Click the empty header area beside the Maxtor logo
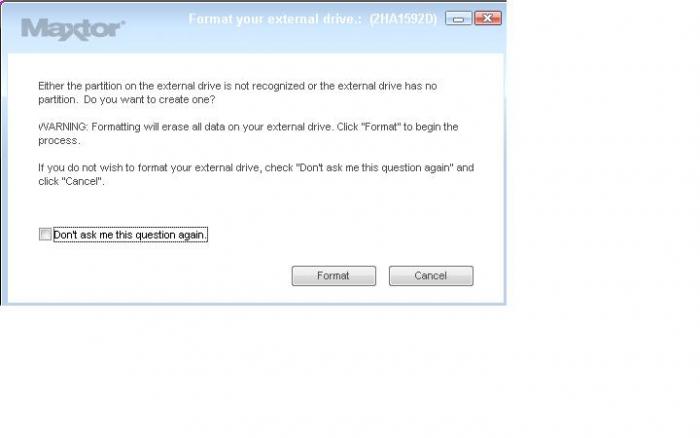Image resolution: width=700 pixels, height=438 pixels. pyautogui.click(x=156, y=33)
